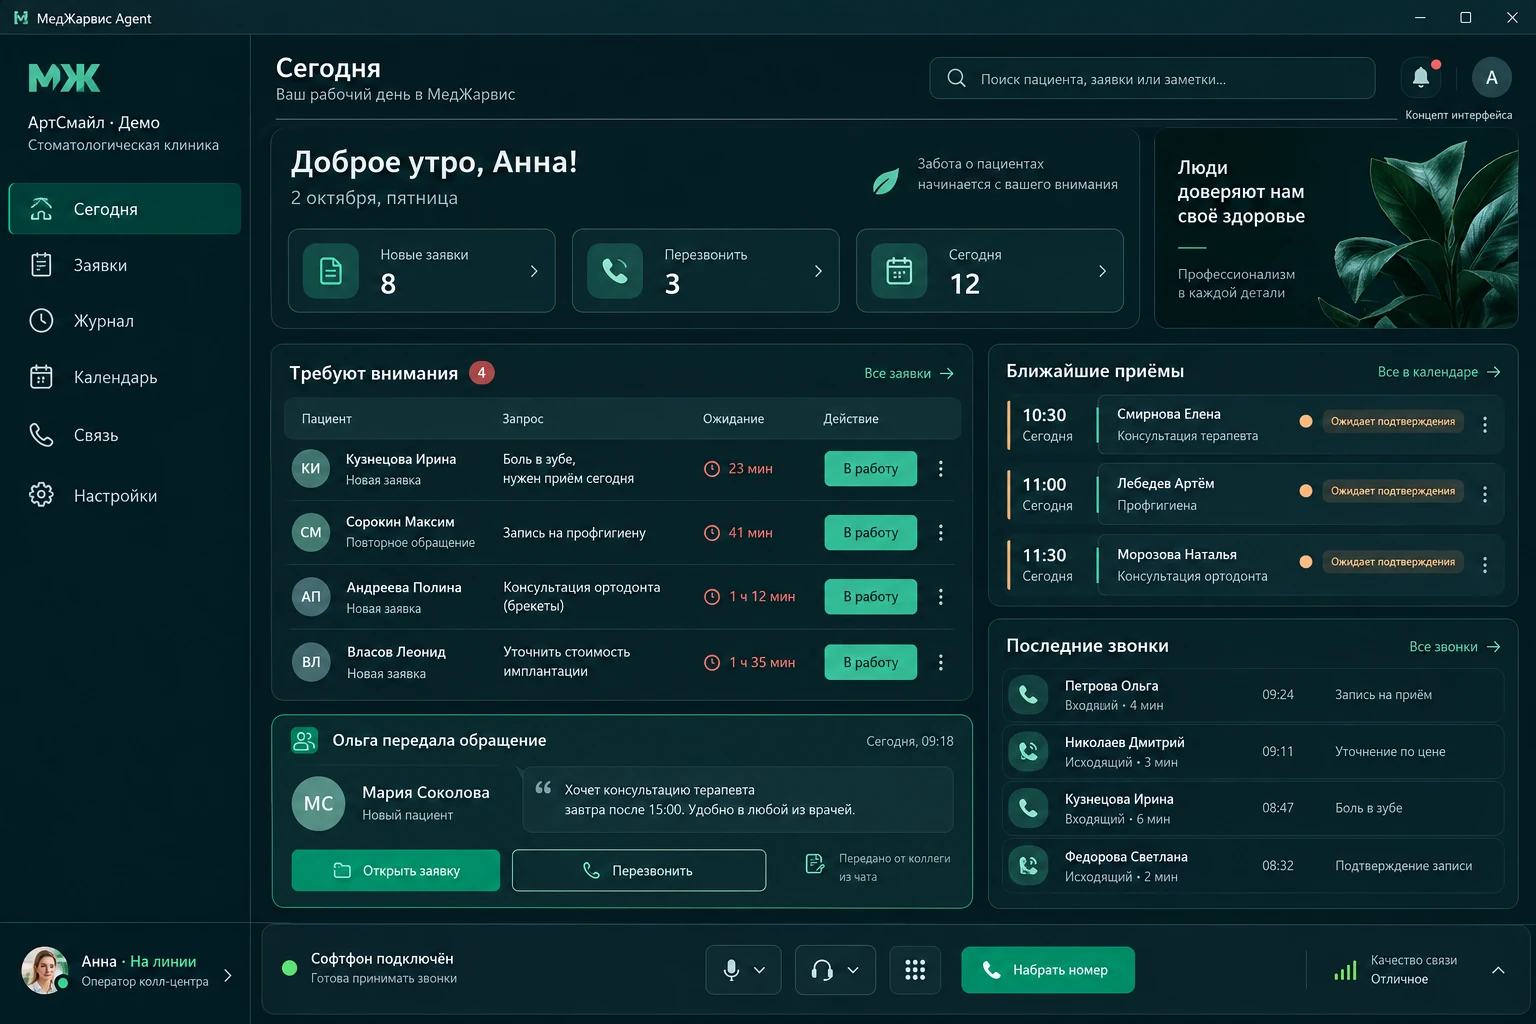Open Новые заявки card arrow

click(x=534, y=271)
